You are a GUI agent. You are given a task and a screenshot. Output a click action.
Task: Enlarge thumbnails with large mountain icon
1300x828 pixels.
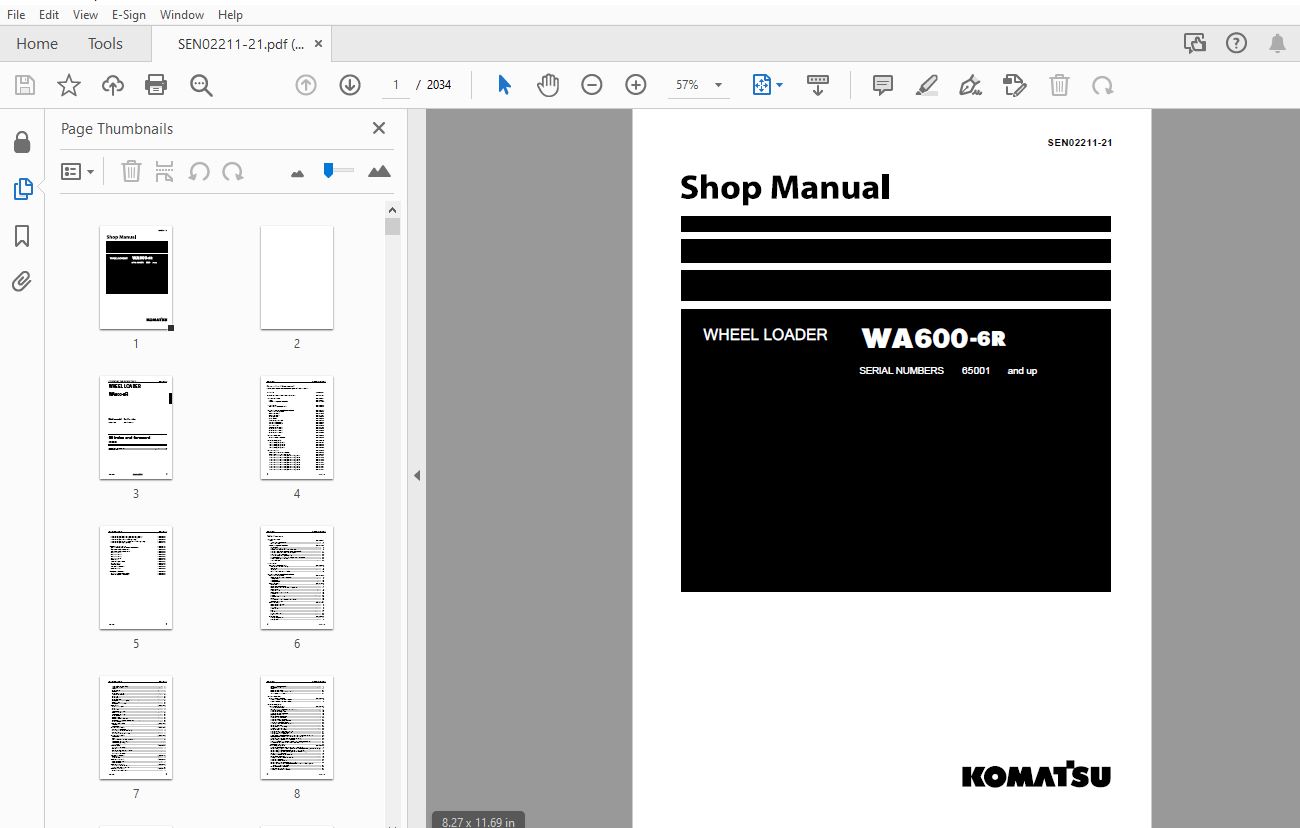(379, 171)
